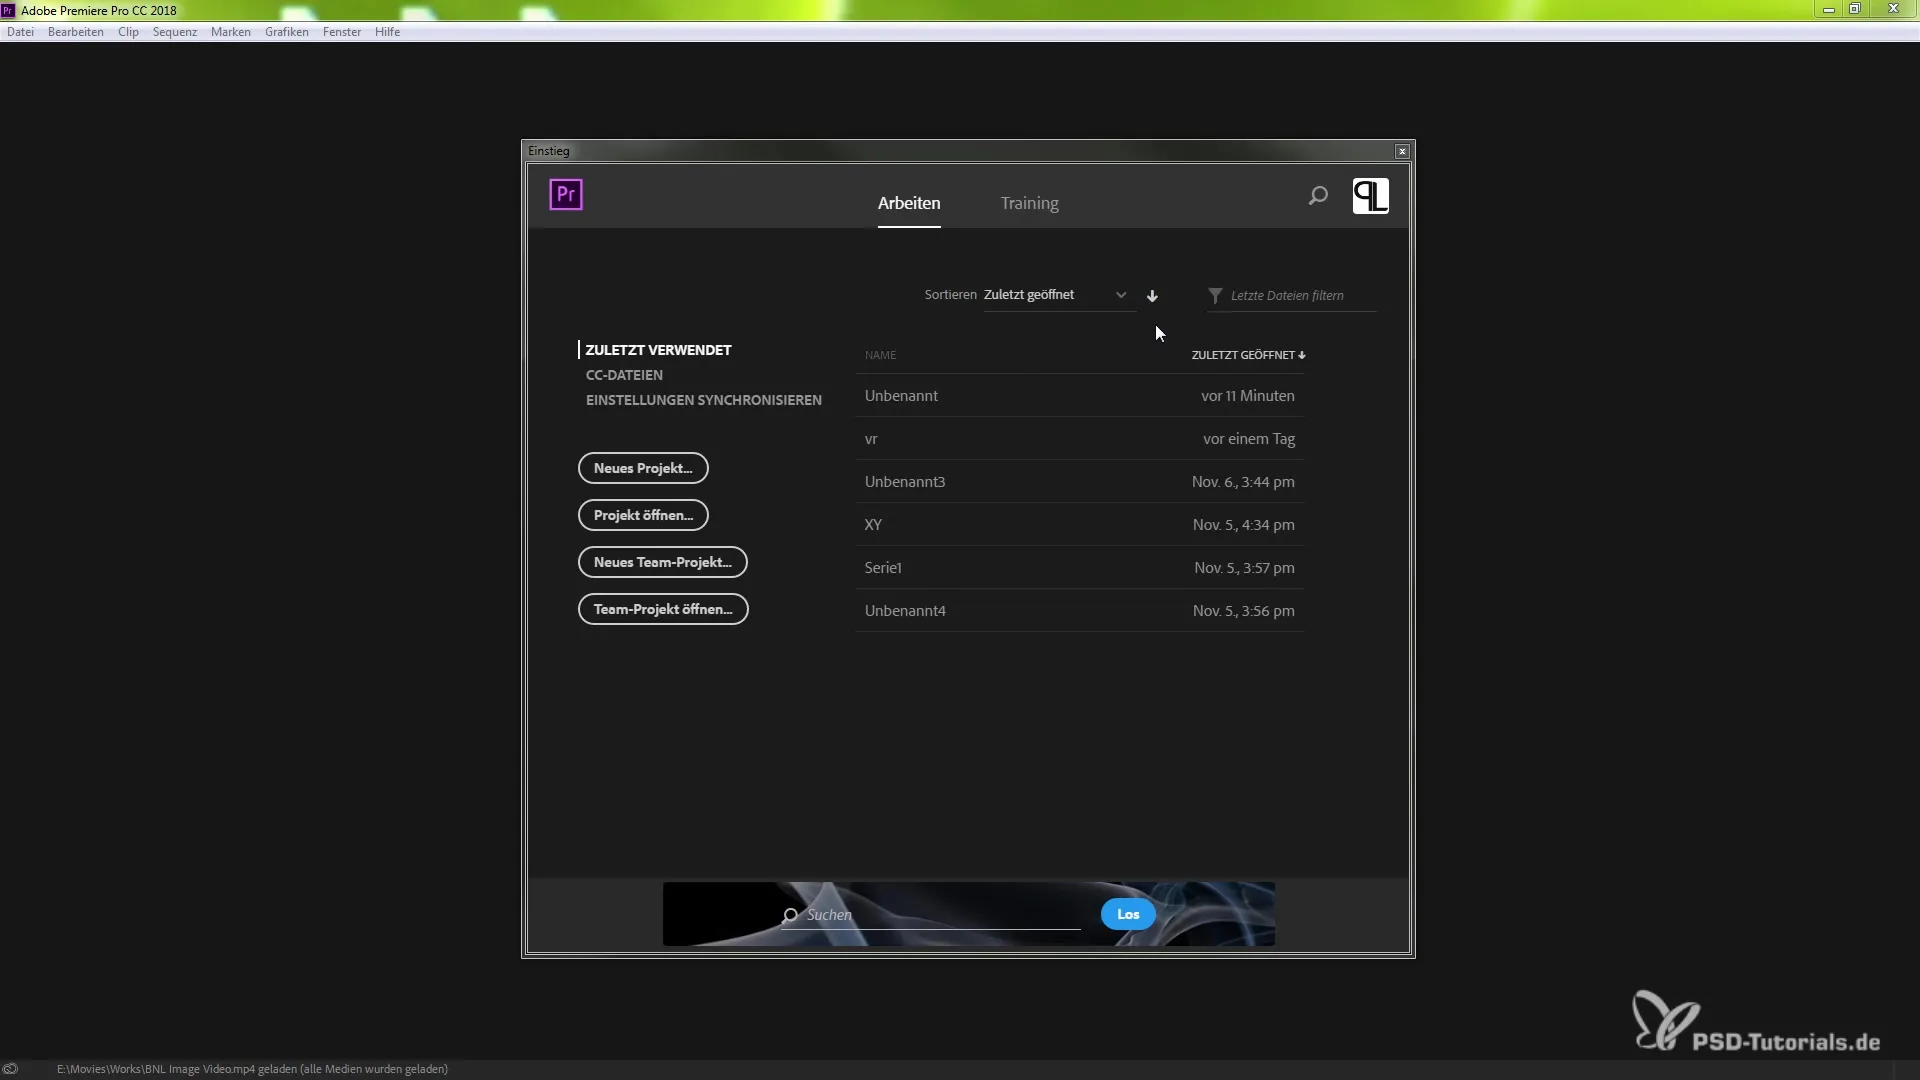Open the Bearbeiten menu
The image size is (1920, 1080).
pyautogui.click(x=76, y=32)
